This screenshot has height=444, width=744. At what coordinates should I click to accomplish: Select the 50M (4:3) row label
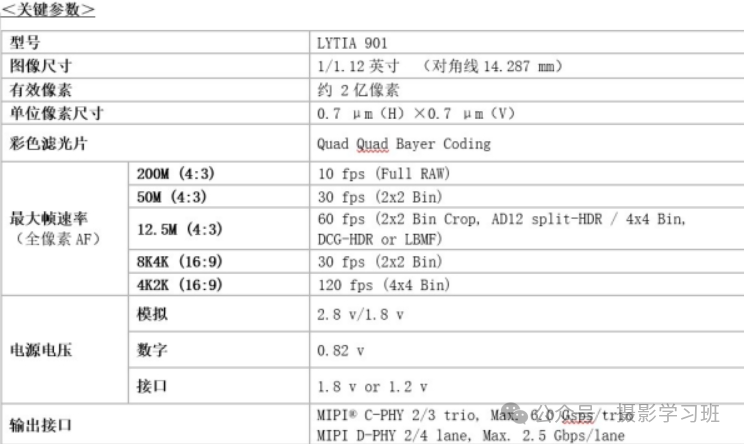[219, 196]
